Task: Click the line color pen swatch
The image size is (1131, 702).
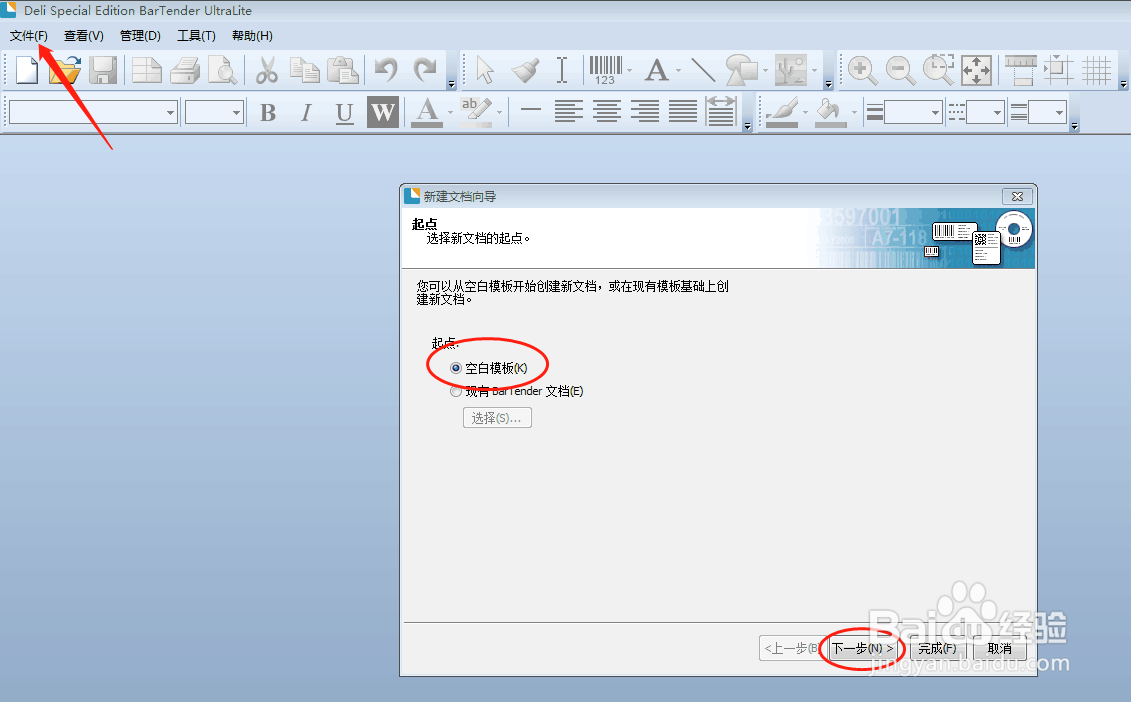Action: (782, 112)
